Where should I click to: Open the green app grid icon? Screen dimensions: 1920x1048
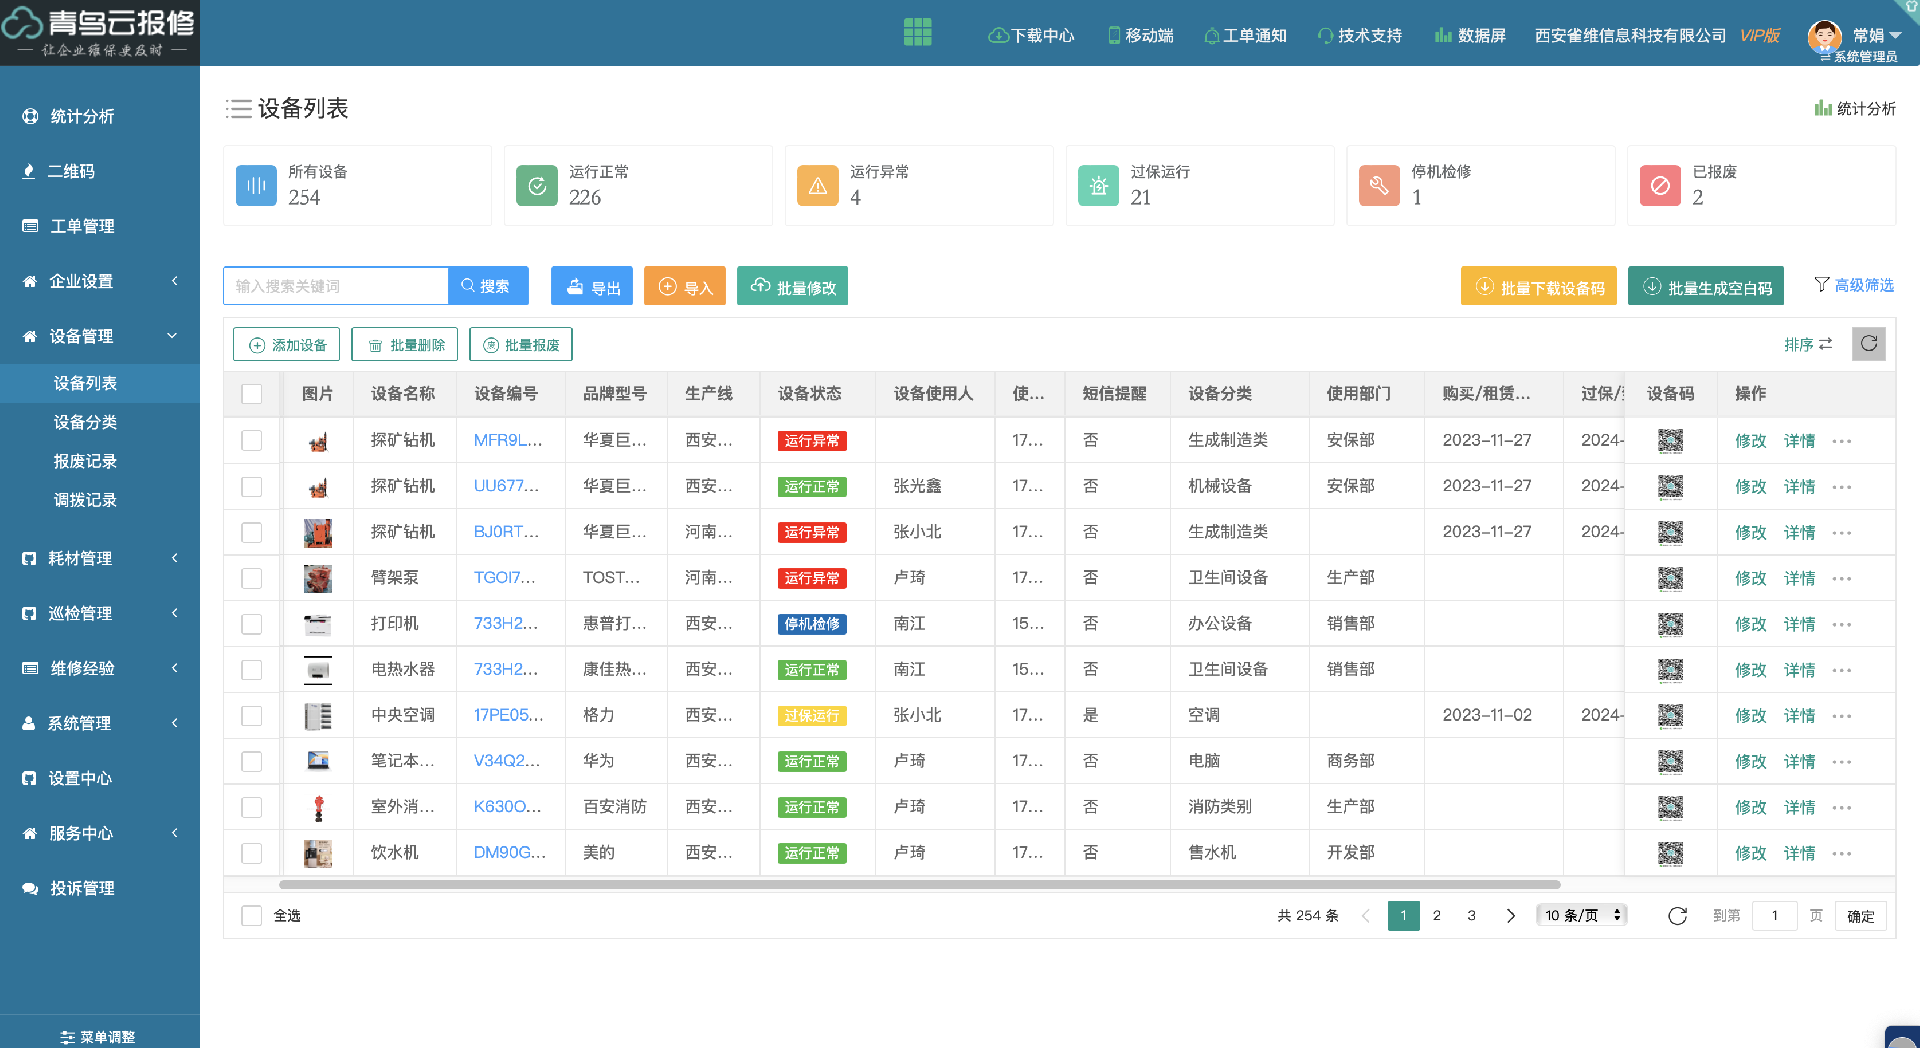(x=917, y=33)
